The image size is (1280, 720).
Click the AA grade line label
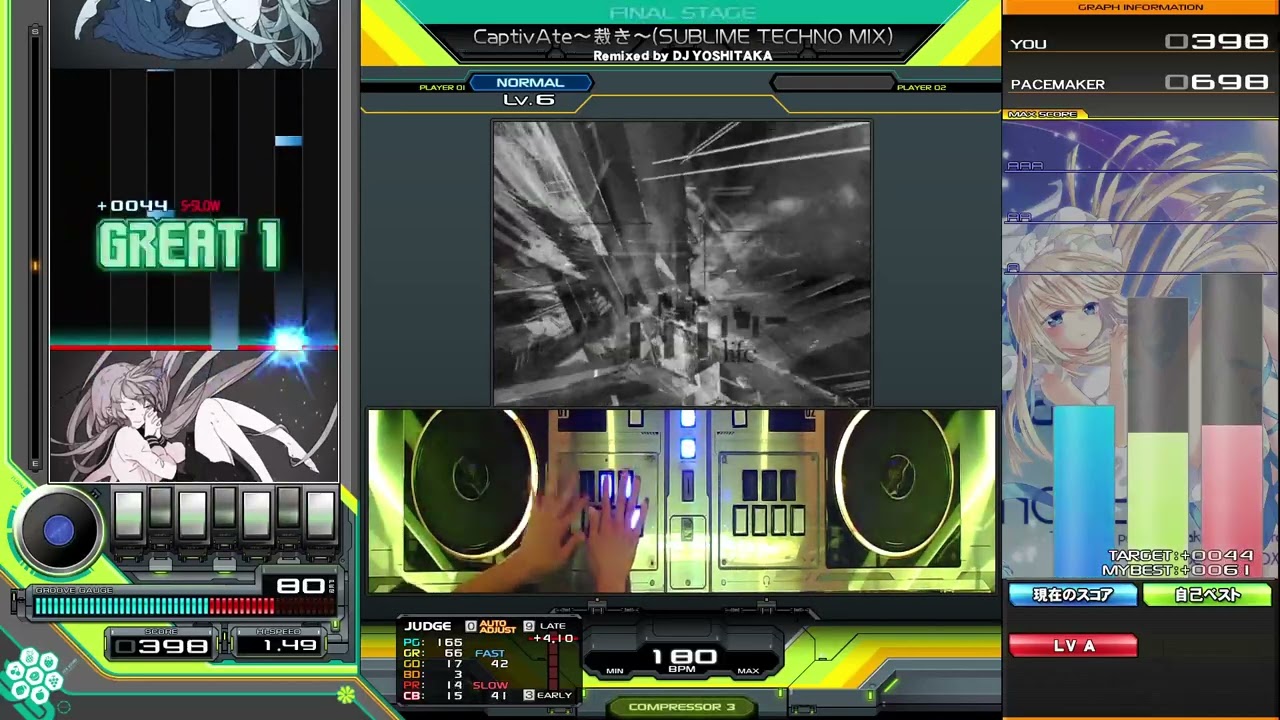1018,217
